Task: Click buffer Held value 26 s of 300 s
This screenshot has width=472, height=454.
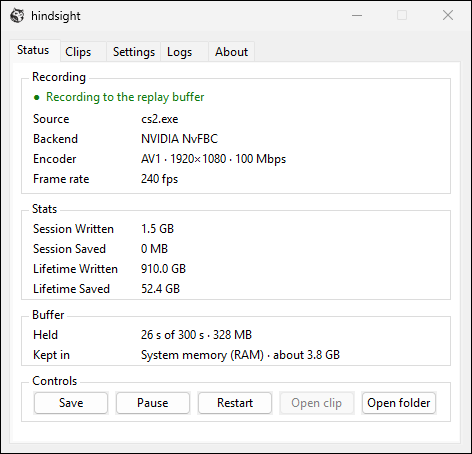Action: (x=173, y=335)
